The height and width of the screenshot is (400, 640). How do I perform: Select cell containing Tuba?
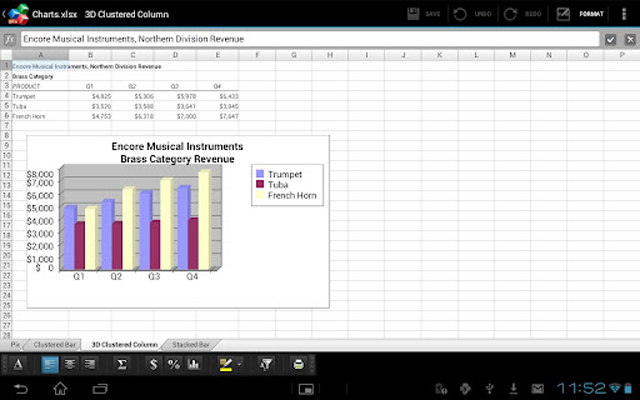40,106
